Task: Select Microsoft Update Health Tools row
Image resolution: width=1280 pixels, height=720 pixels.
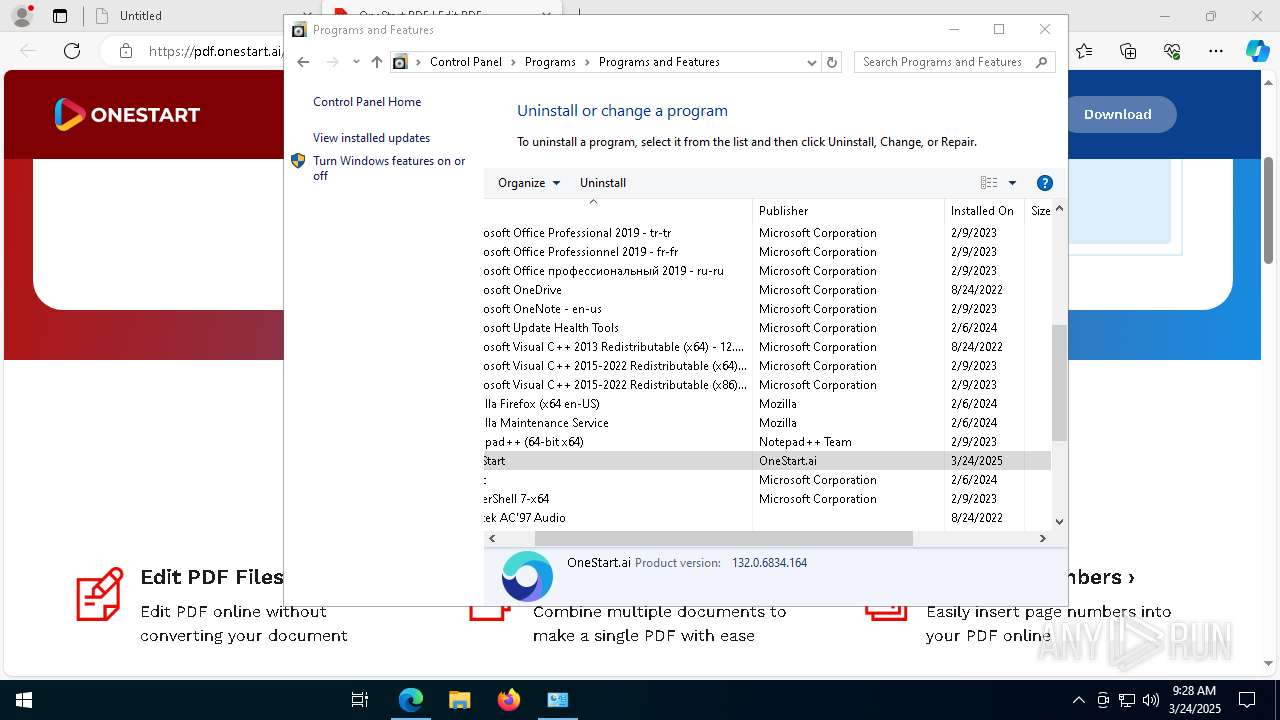Action: pos(767,328)
